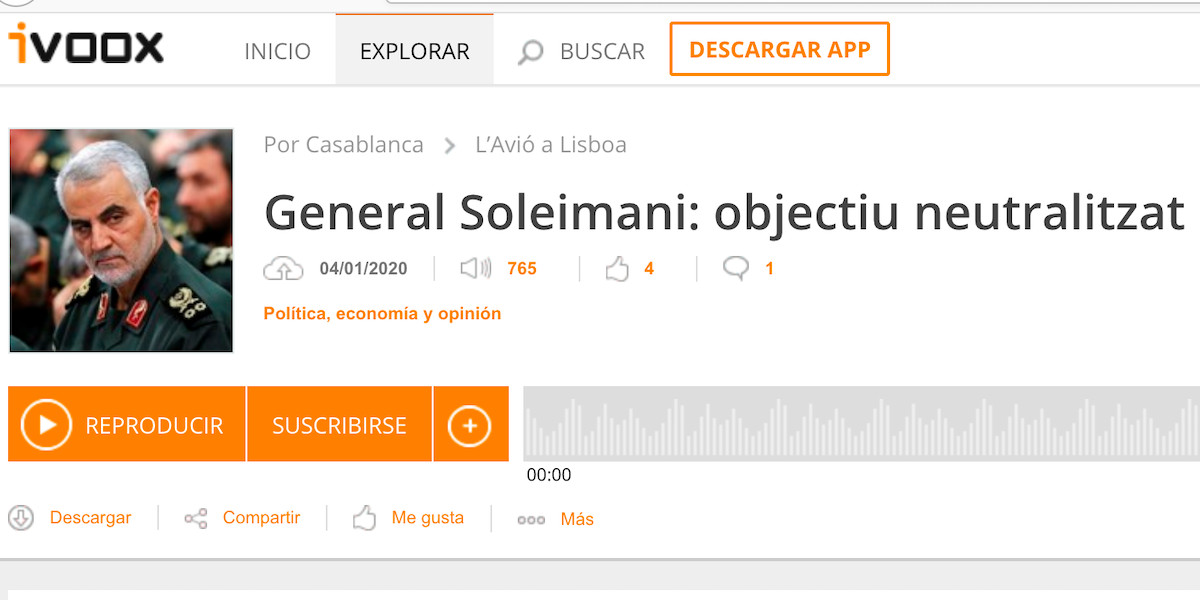The width and height of the screenshot is (1200, 600).
Task: Click the share icon
Action: click(196, 518)
